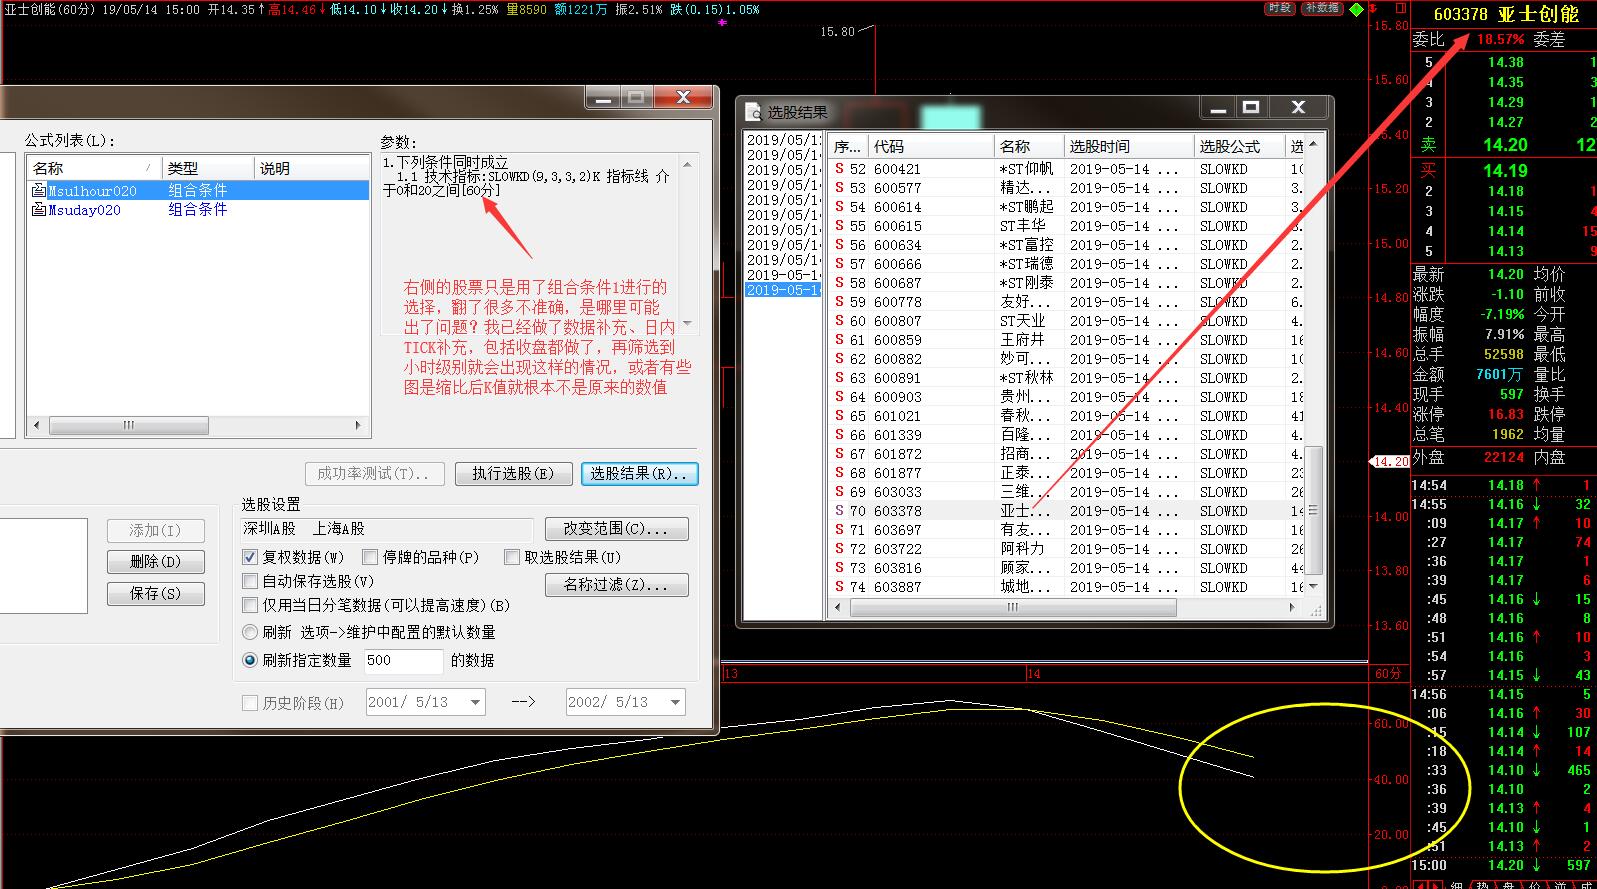Viewport: 1597px width, 889px height.
Task: Click up arrow of parameters text scrollbar
Action: coord(687,164)
